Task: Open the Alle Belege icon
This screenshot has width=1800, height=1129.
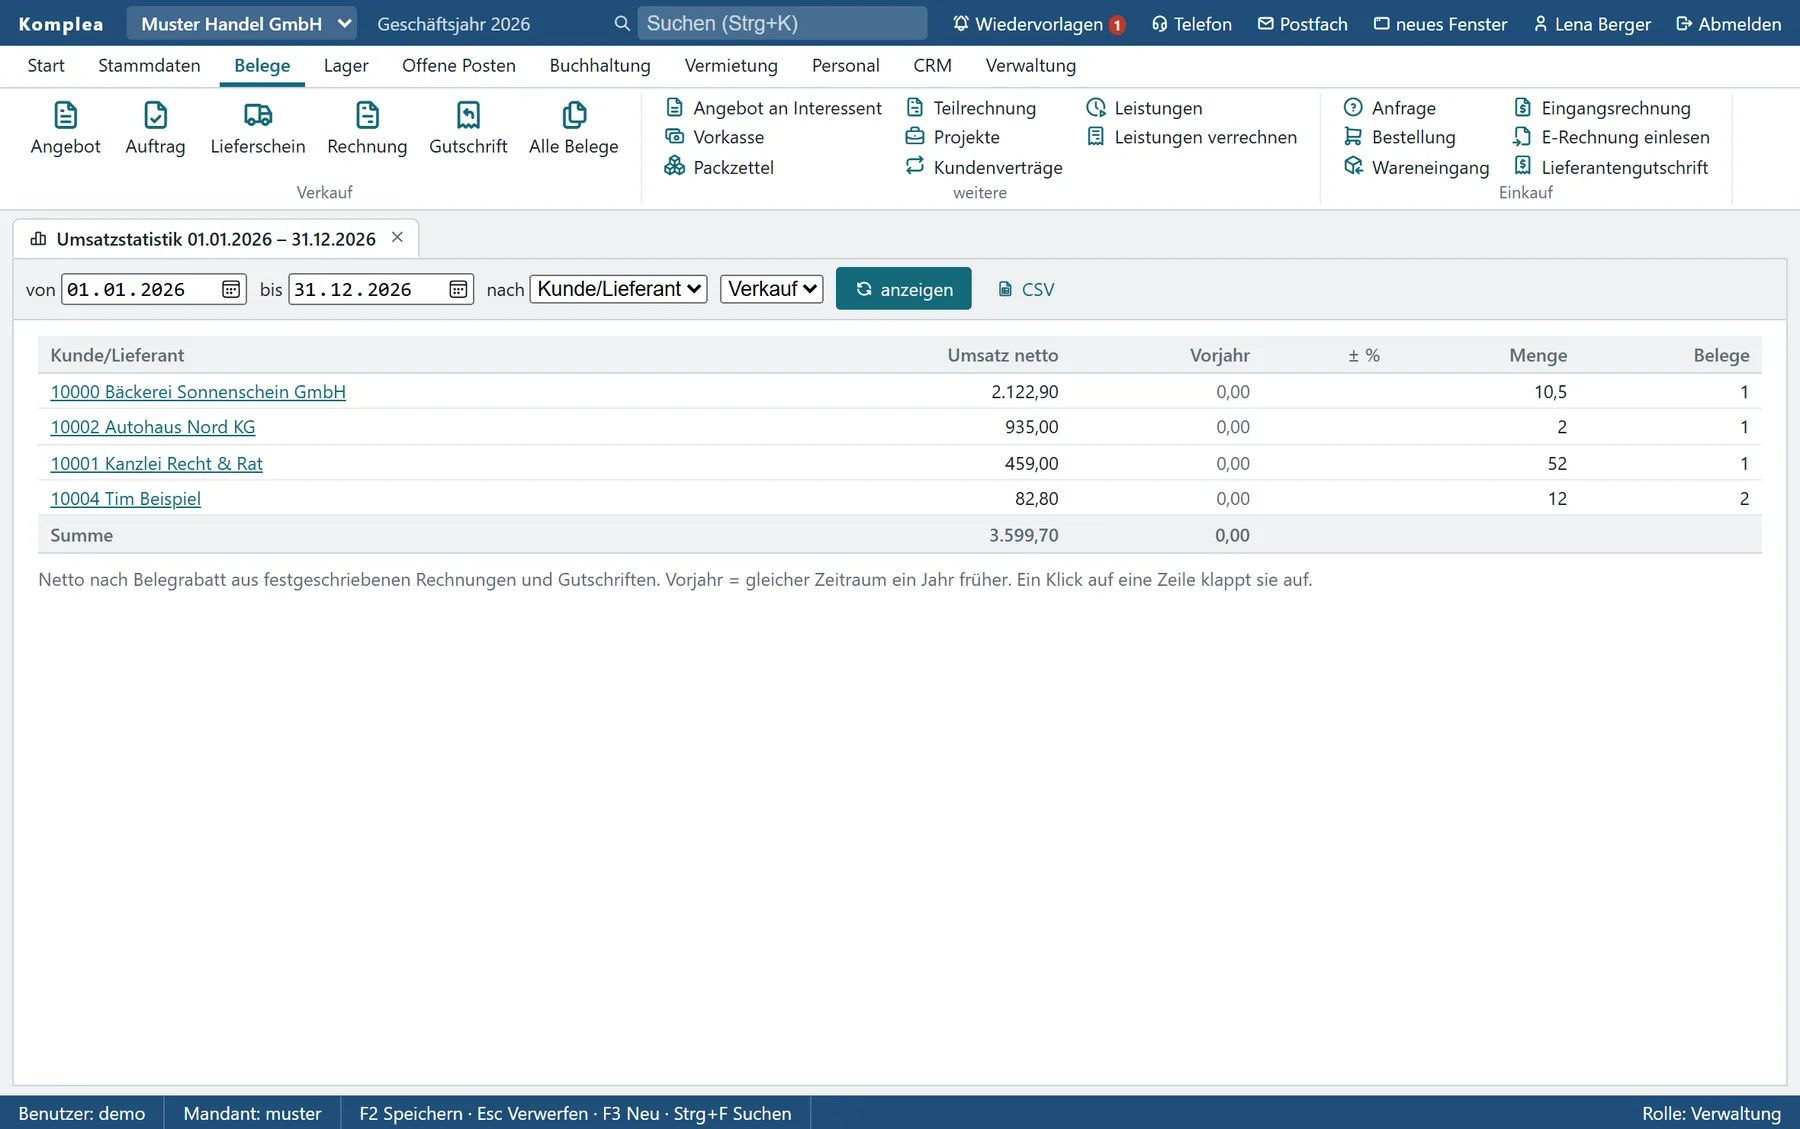Action: [x=574, y=128]
